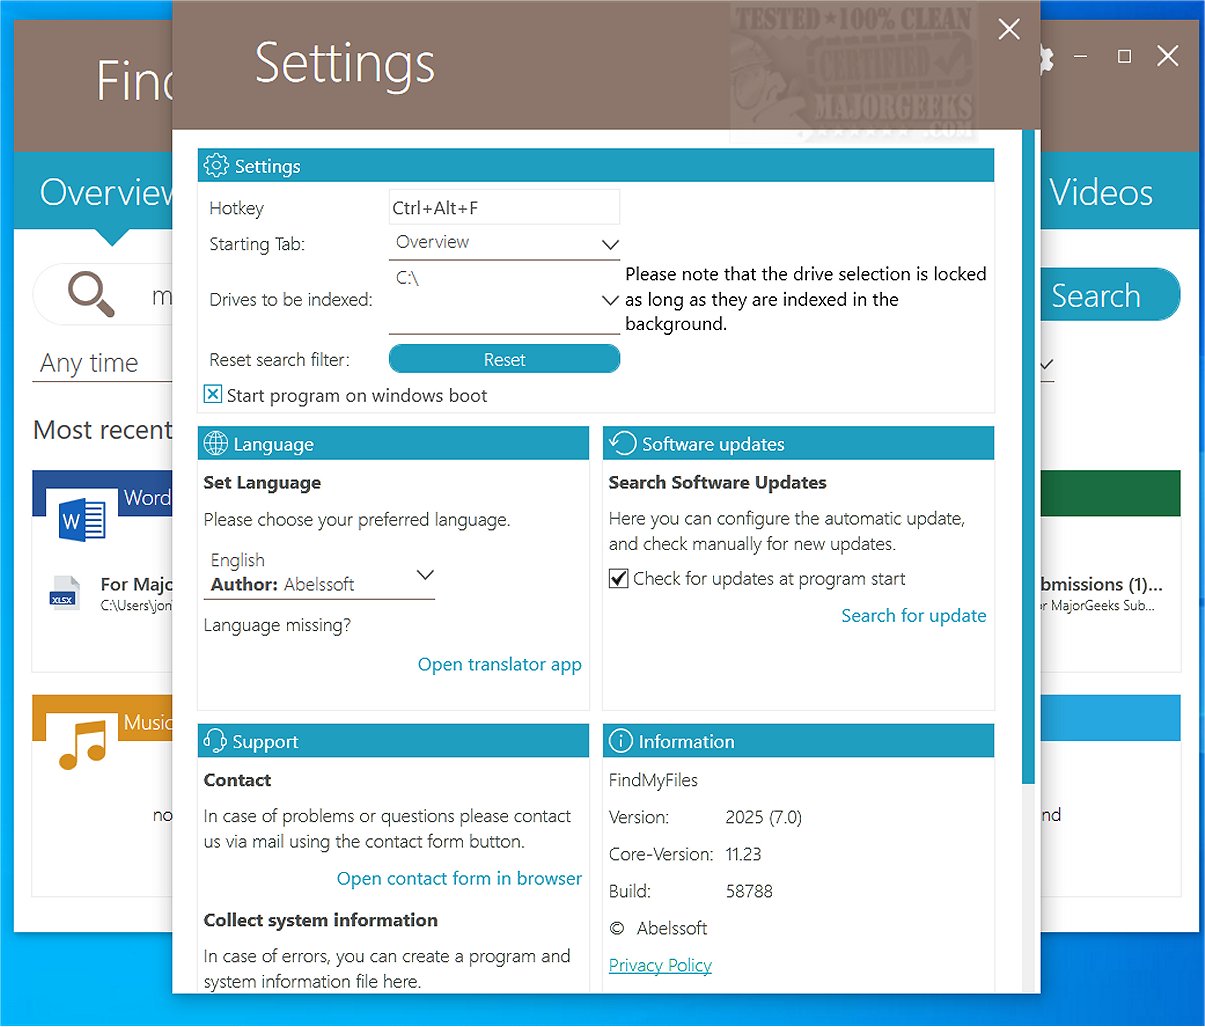Viewport: 1205px width, 1027px height.
Task: Click the Hotkey field showing Ctrl+Alt+F
Action: click(x=504, y=207)
